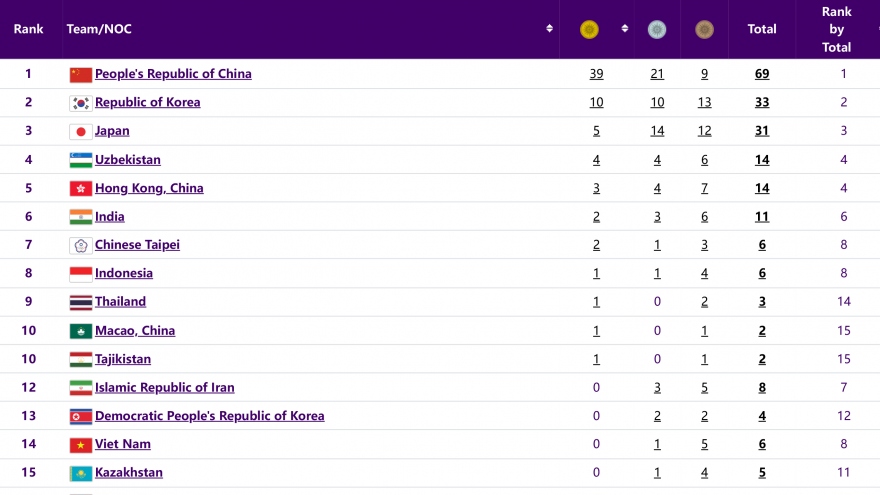
Task: Sort table using Team/NOC sort arrows
Action: (x=549, y=29)
